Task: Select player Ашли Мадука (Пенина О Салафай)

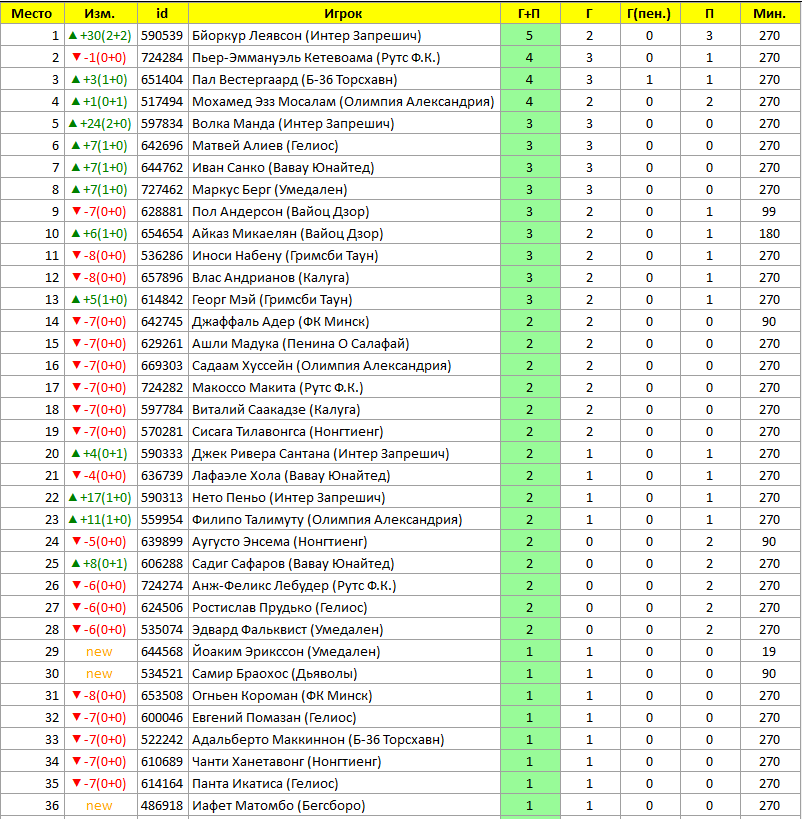Action: click(300, 343)
